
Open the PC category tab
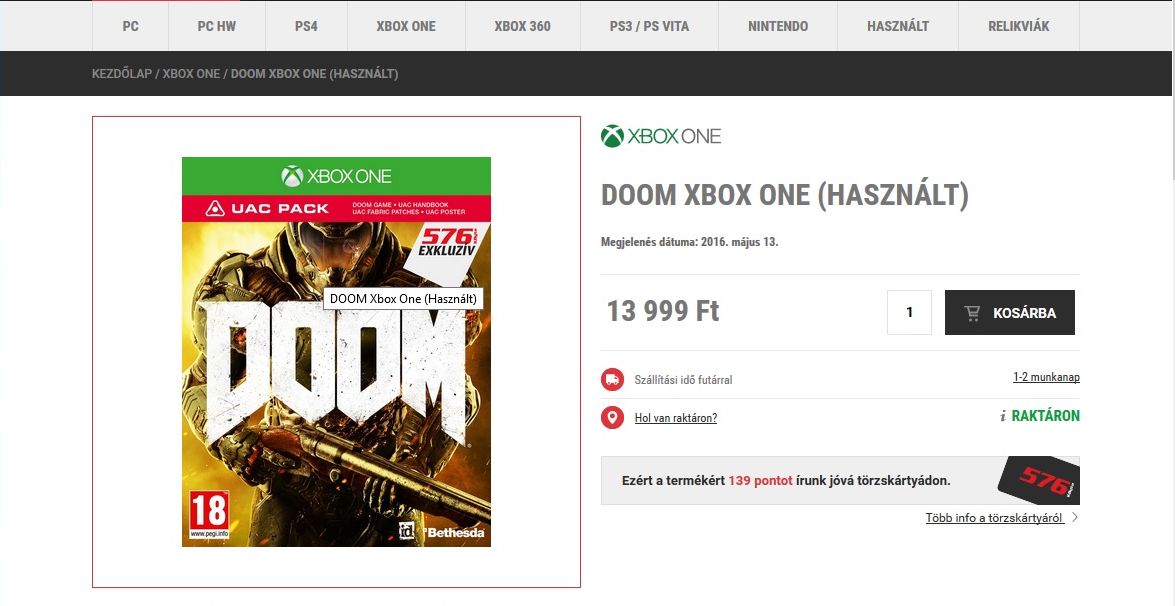coord(131,26)
